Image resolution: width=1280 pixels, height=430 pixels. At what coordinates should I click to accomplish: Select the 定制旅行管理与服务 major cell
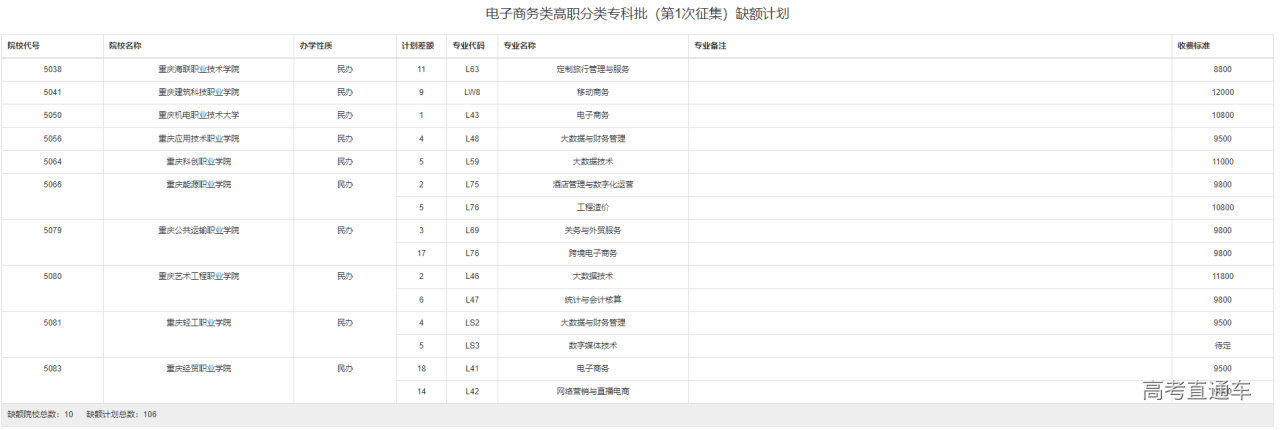[593, 69]
